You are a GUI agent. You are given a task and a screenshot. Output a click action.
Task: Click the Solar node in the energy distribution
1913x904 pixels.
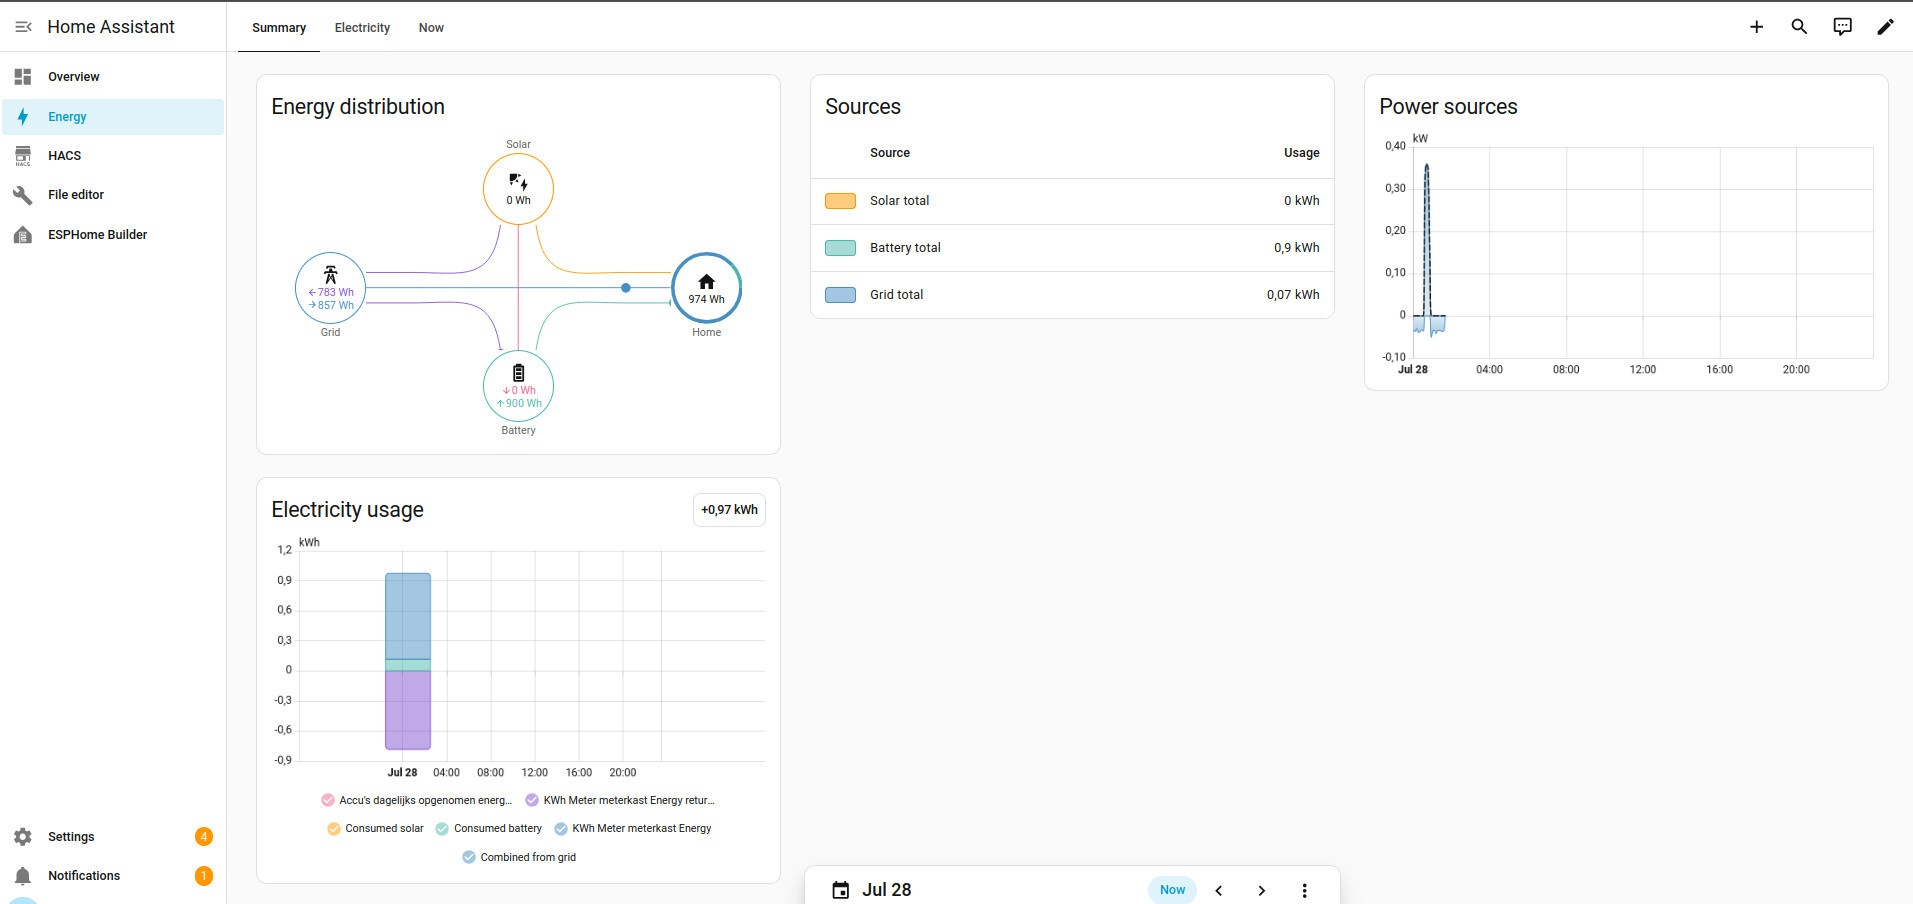click(518, 189)
